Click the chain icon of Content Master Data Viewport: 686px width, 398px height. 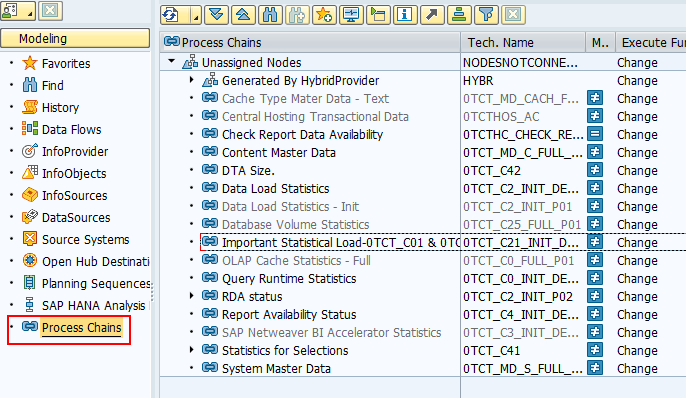pyautogui.click(x=210, y=152)
